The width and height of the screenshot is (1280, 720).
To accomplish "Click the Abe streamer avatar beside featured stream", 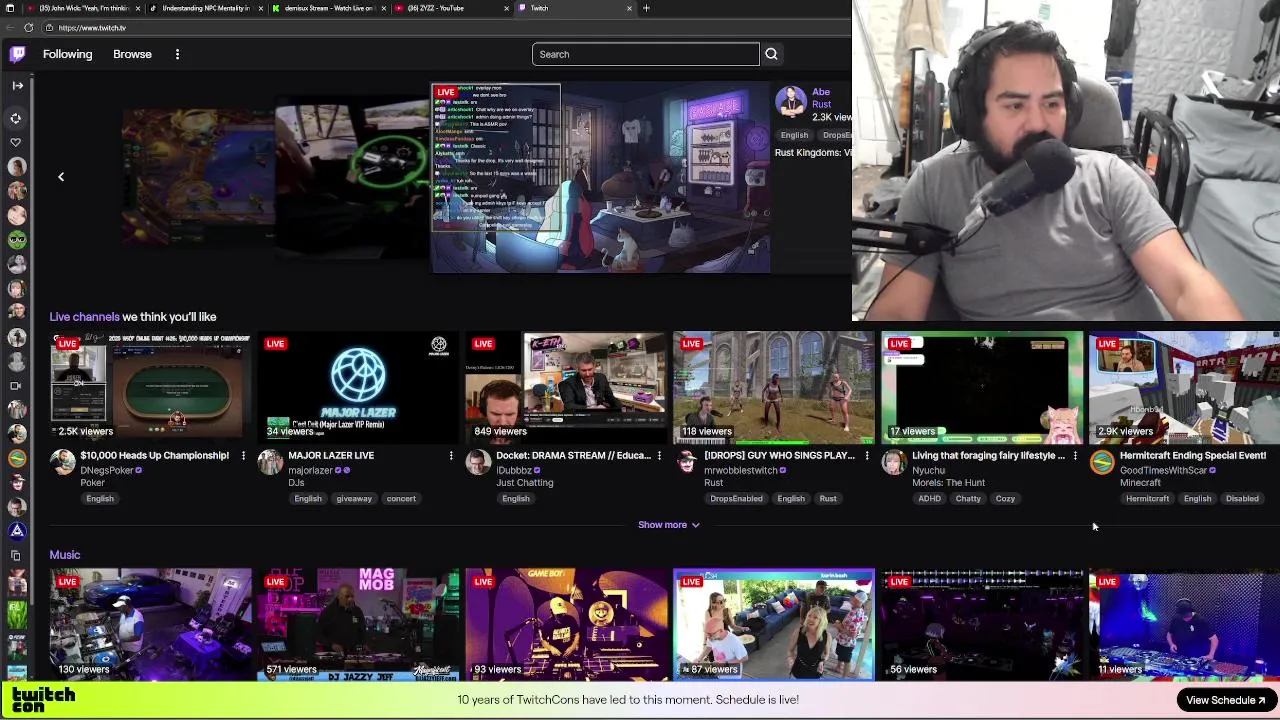I will point(791,101).
